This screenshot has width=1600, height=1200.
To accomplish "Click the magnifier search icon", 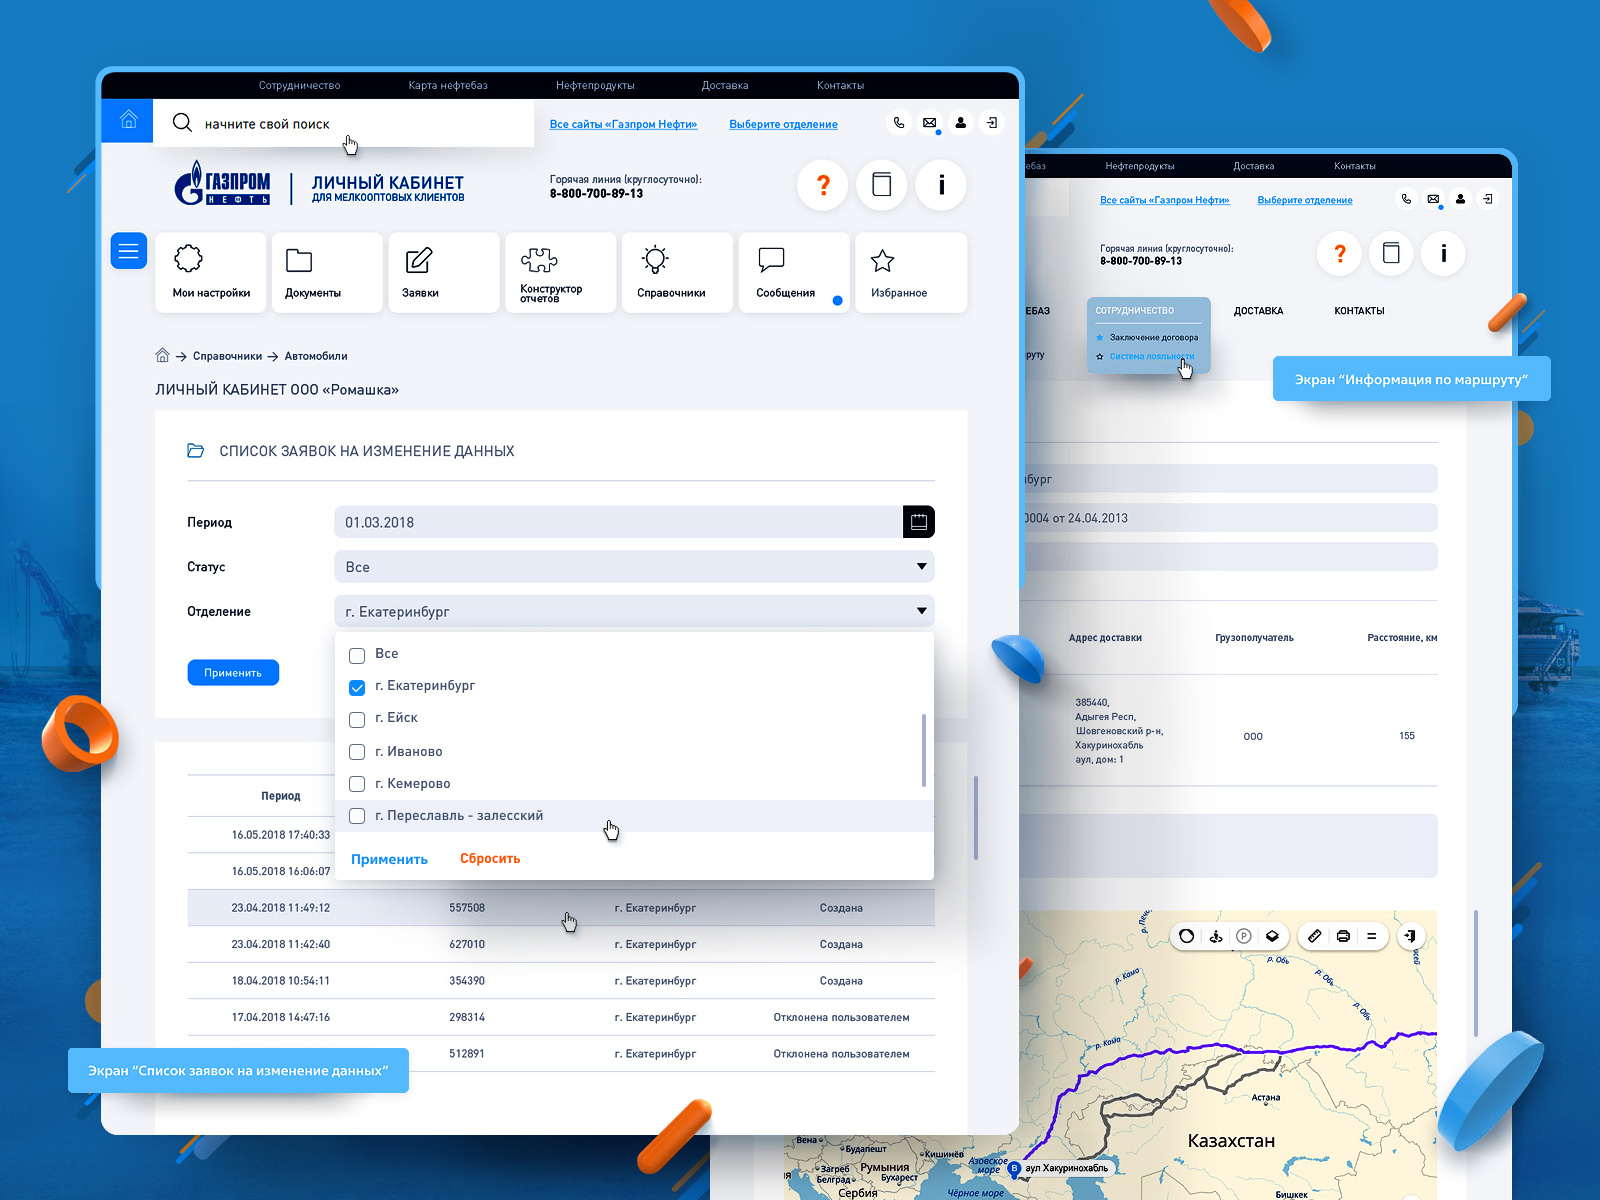I will [182, 123].
